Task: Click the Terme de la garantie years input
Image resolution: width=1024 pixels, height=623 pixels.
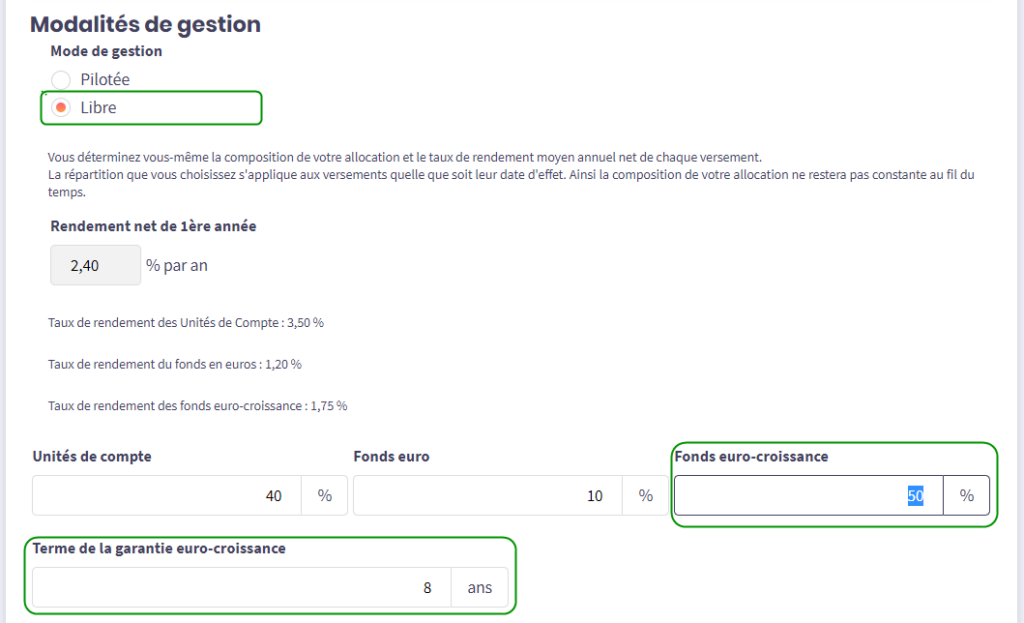Action: [x=241, y=588]
